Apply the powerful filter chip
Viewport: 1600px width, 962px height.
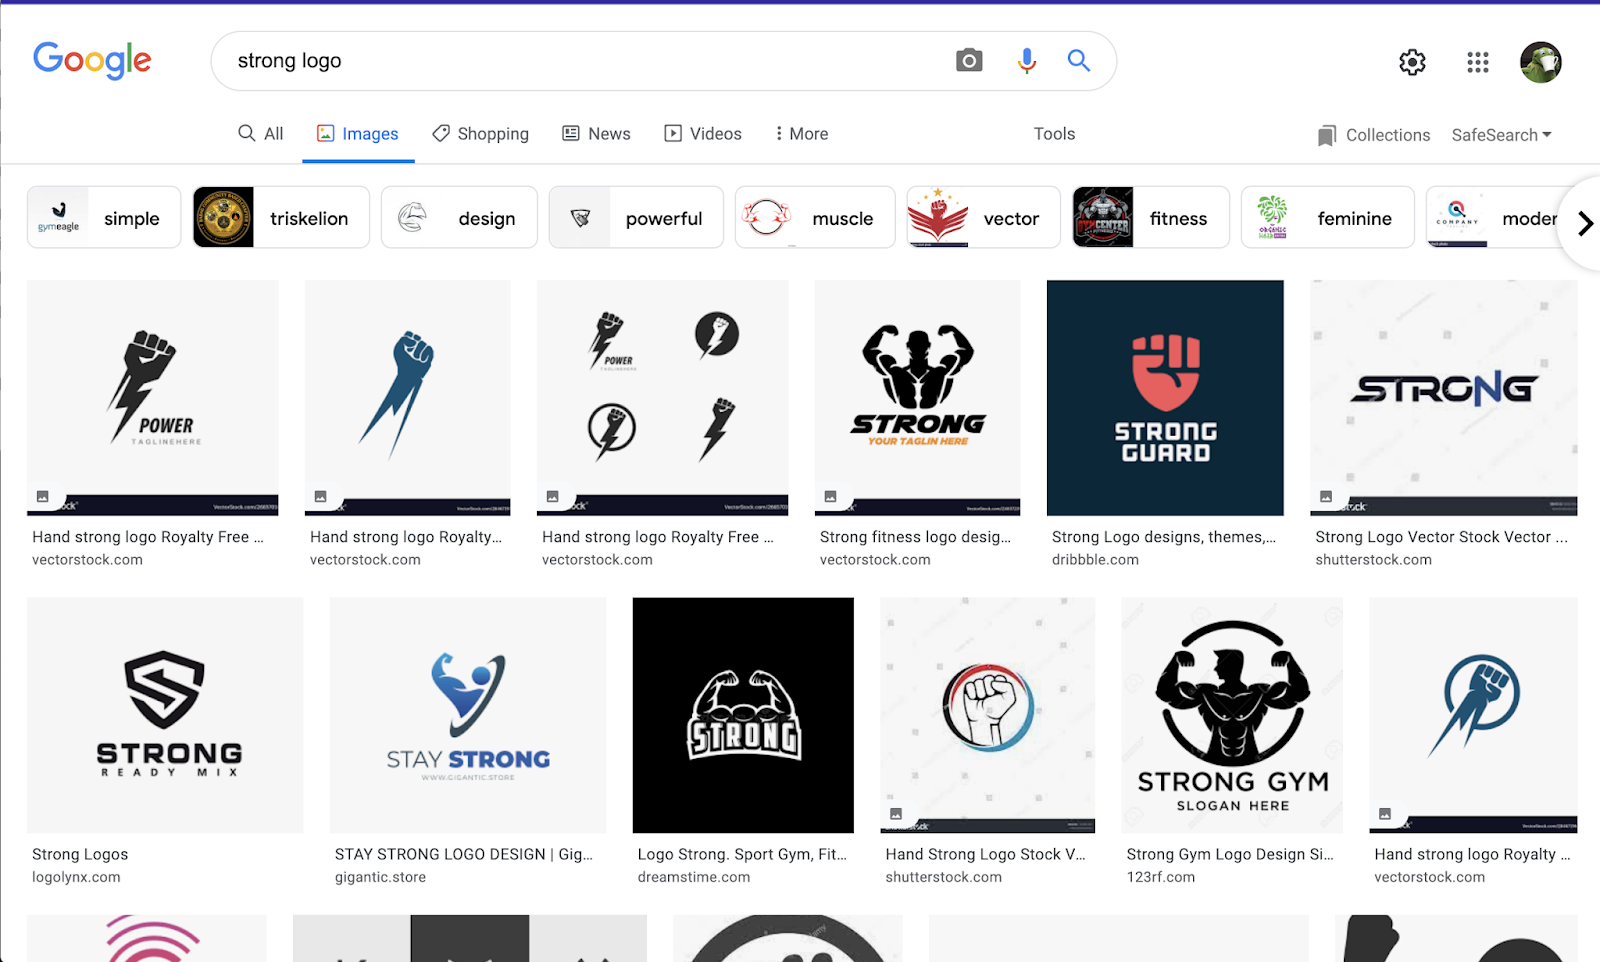[636, 217]
